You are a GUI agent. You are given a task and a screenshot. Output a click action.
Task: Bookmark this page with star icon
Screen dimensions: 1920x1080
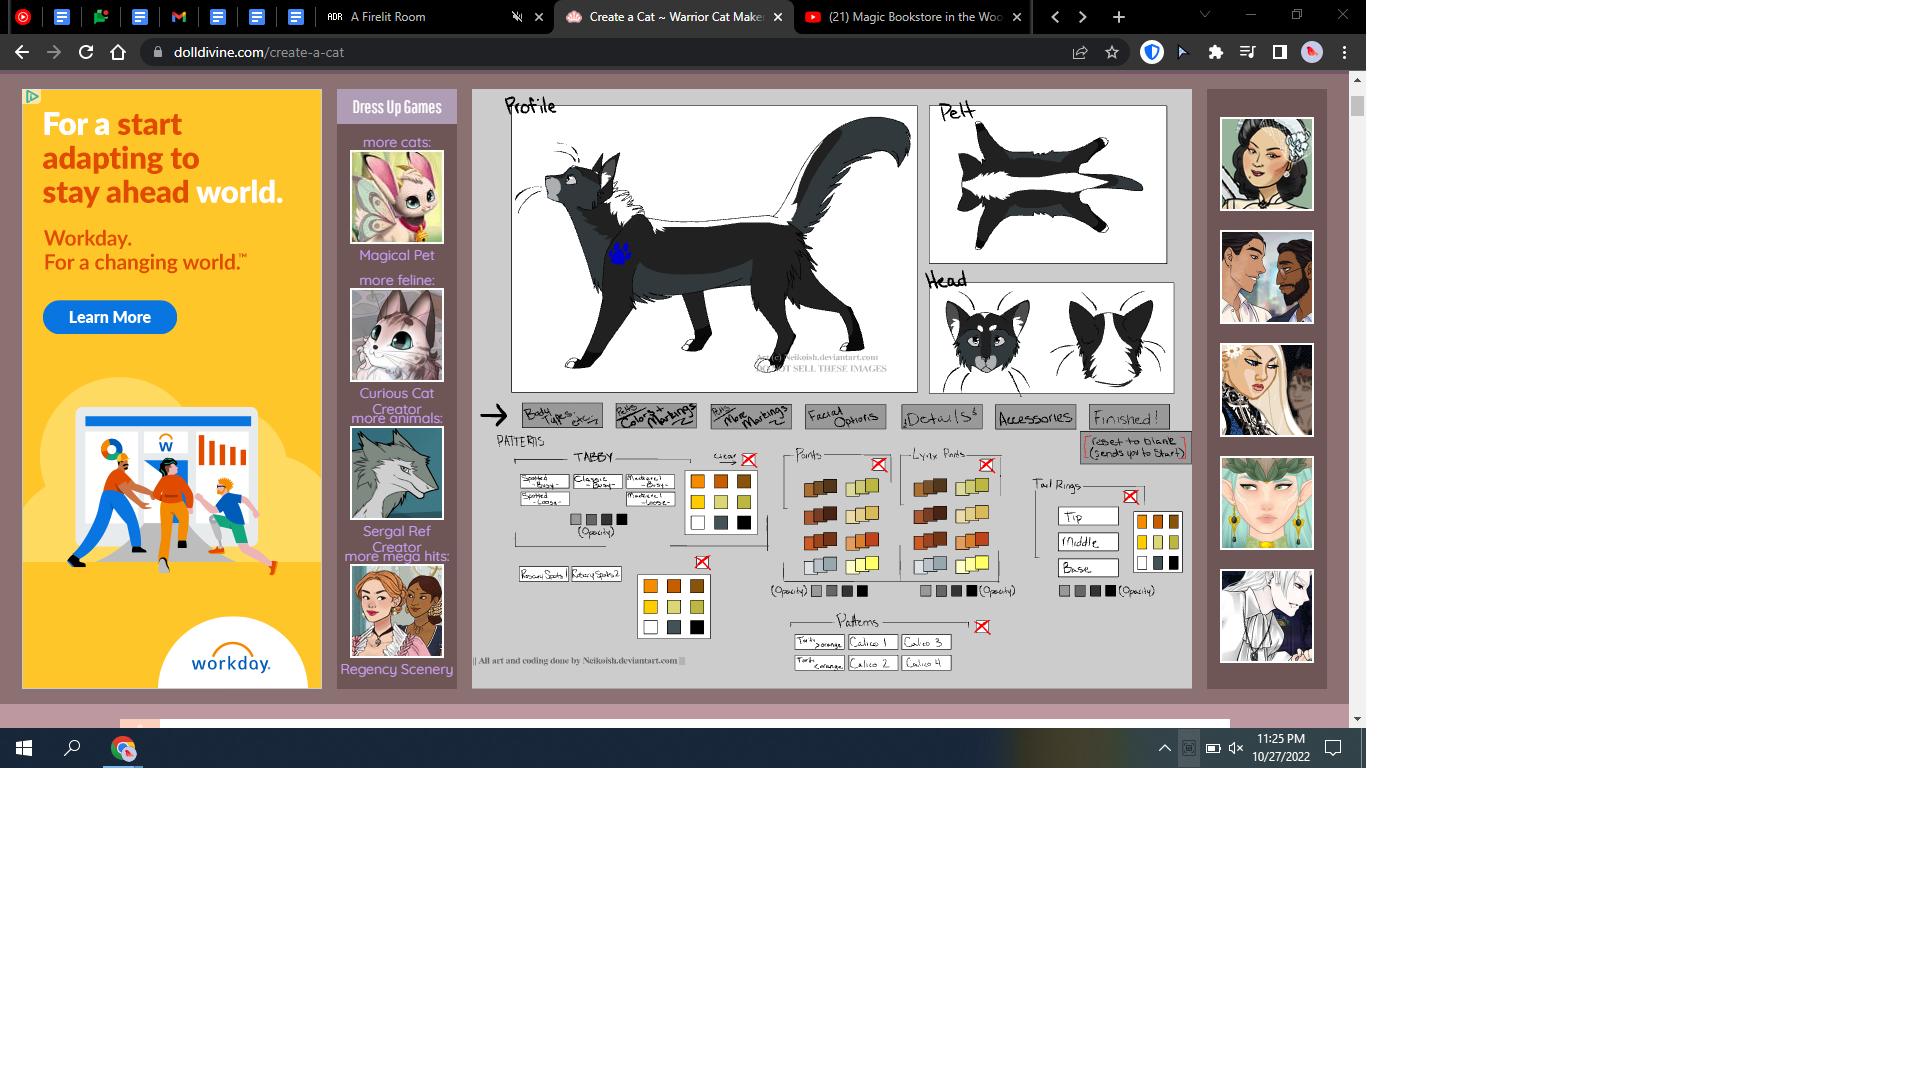pos(1112,52)
